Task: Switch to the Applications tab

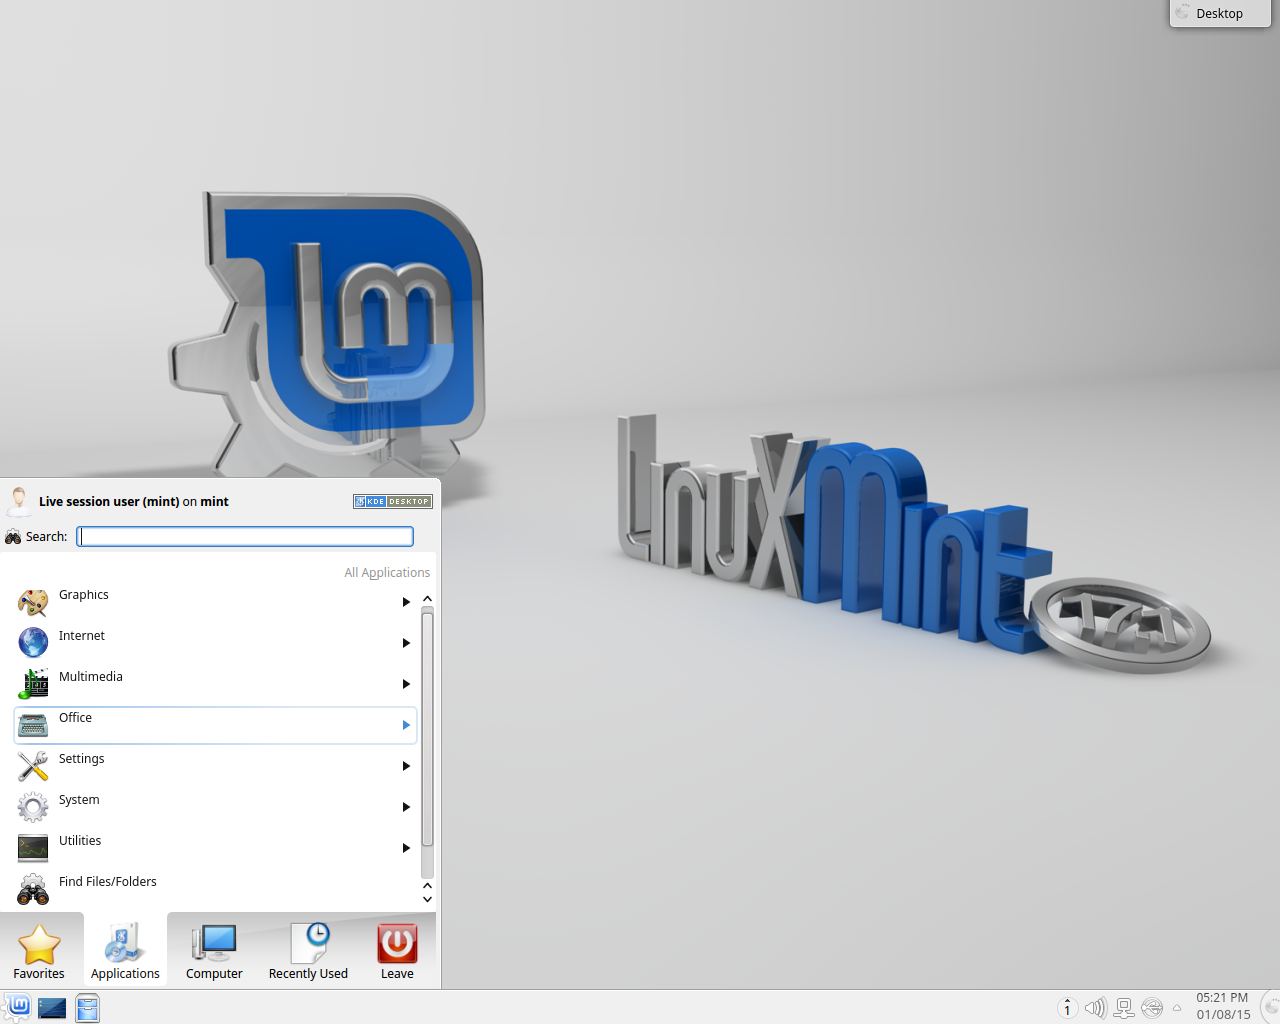Action: click(x=125, y=951)
